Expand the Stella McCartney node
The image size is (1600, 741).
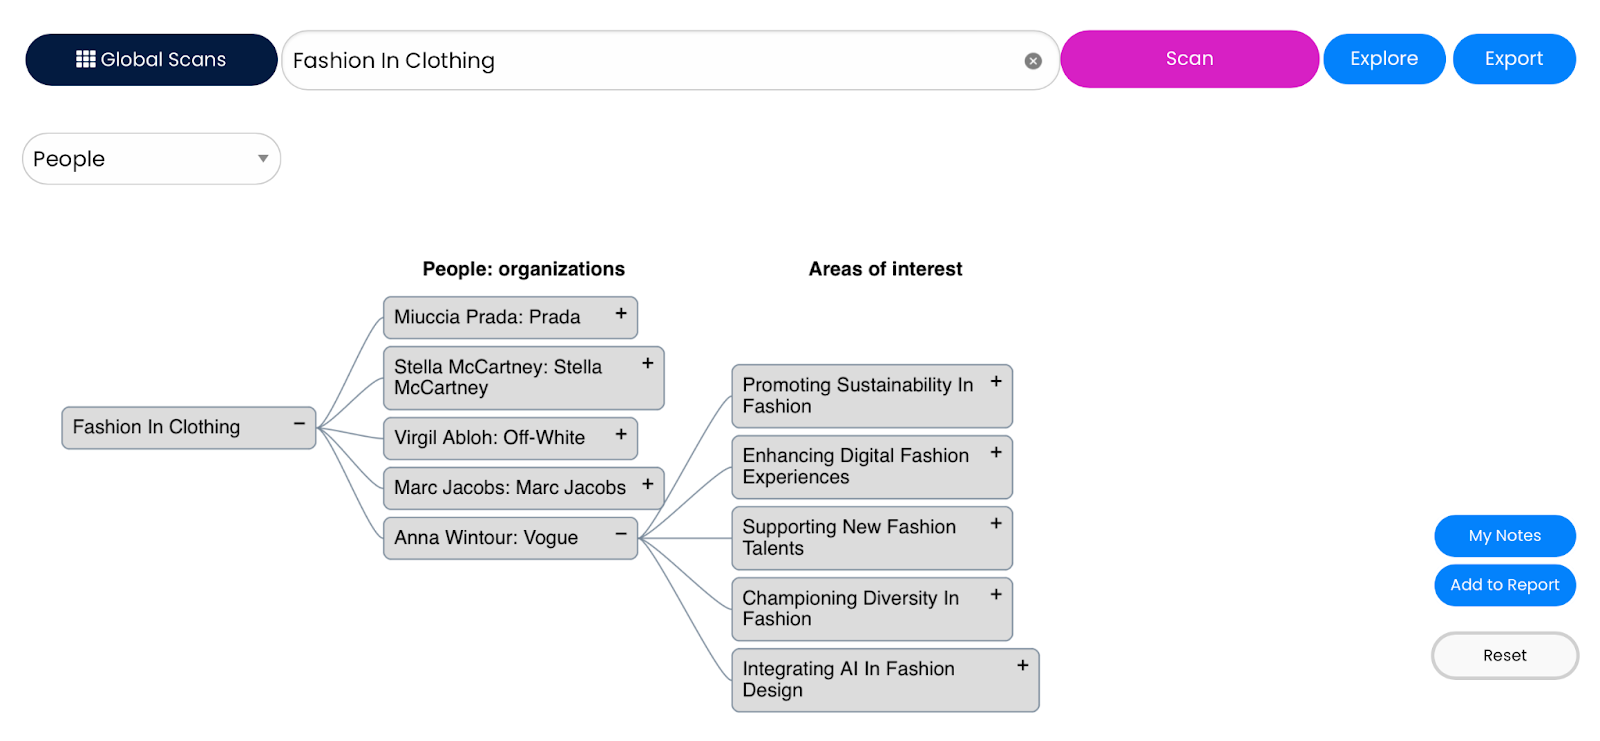click(x=648, y=364)
